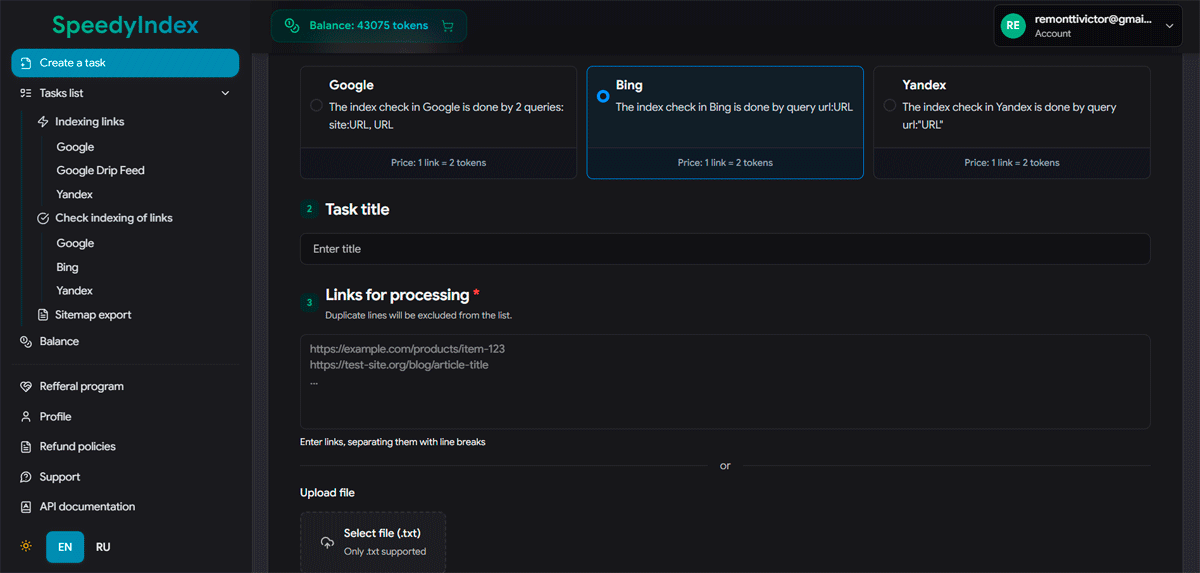
Task: Click the RE account avatar
Action: tap(1014, 26)
